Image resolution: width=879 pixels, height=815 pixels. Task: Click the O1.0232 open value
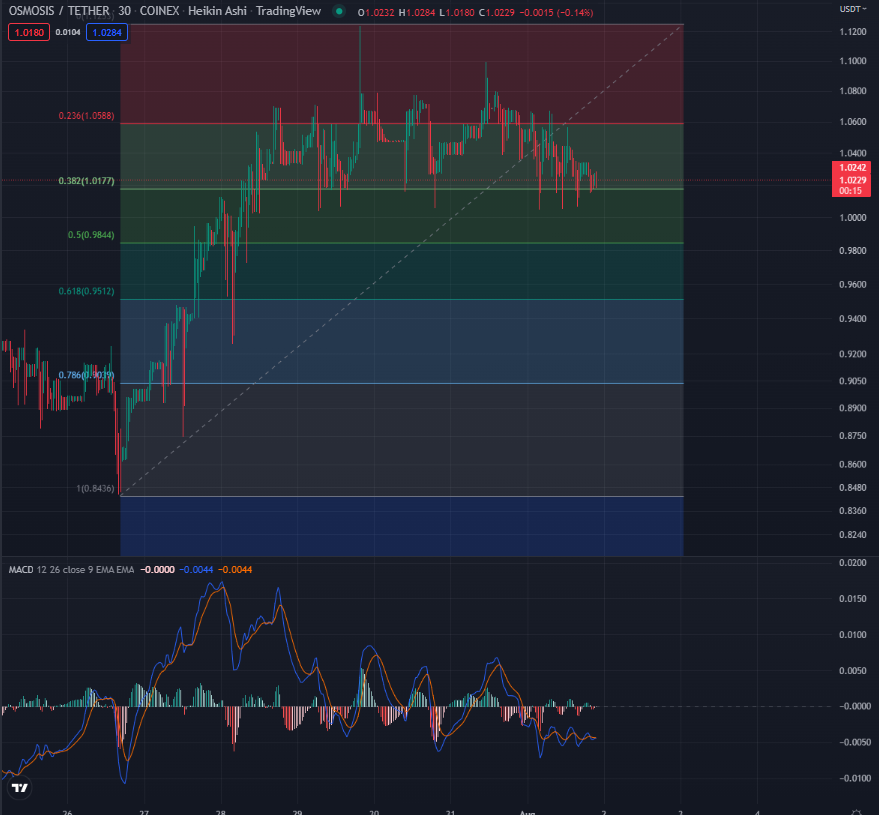376,12
